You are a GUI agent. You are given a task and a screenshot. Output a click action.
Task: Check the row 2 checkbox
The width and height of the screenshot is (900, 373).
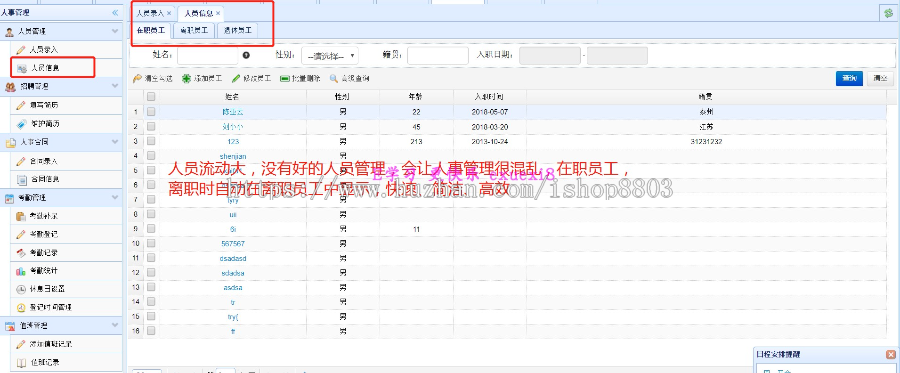tap(151, 126)
